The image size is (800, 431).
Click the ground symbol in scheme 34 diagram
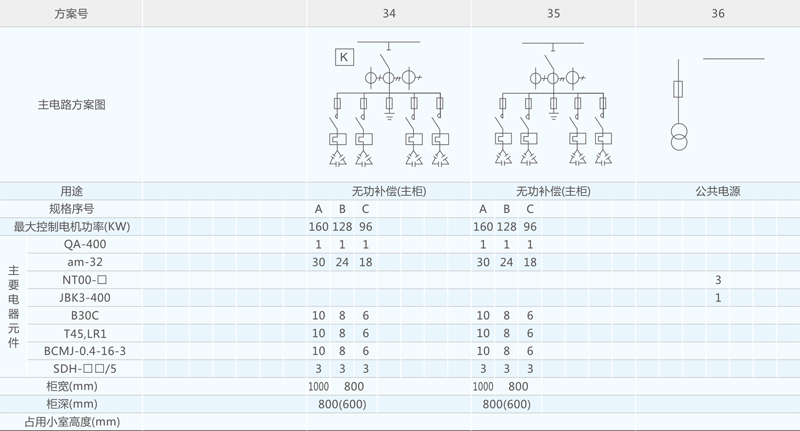(x=388, y=115)
